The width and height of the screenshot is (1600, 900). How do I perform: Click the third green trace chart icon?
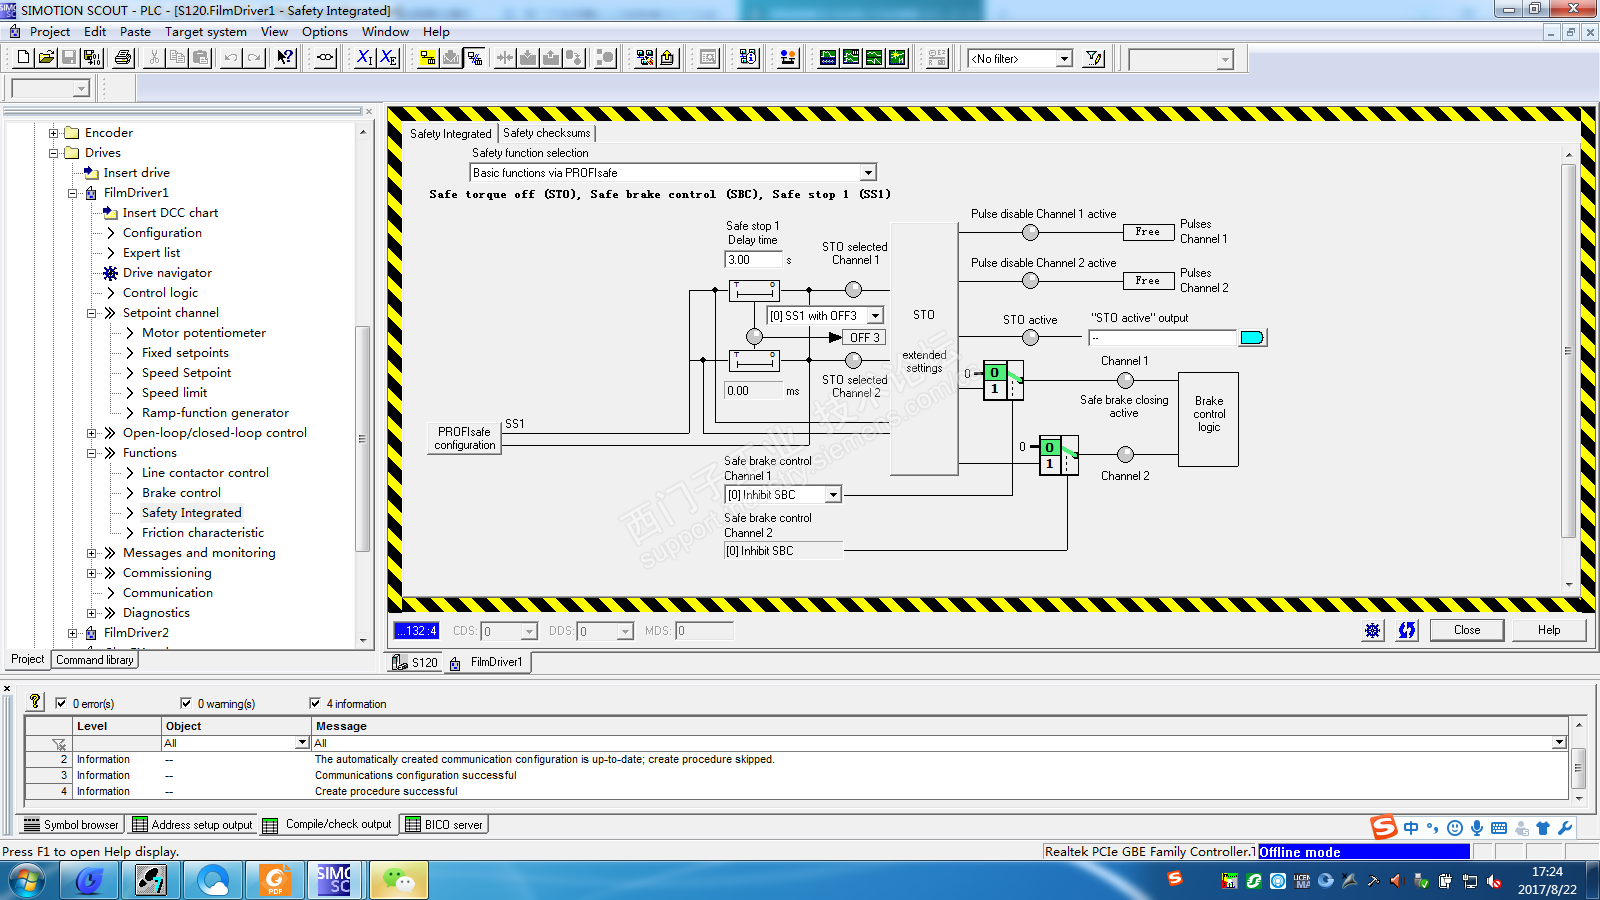click(x=874, y=58)
